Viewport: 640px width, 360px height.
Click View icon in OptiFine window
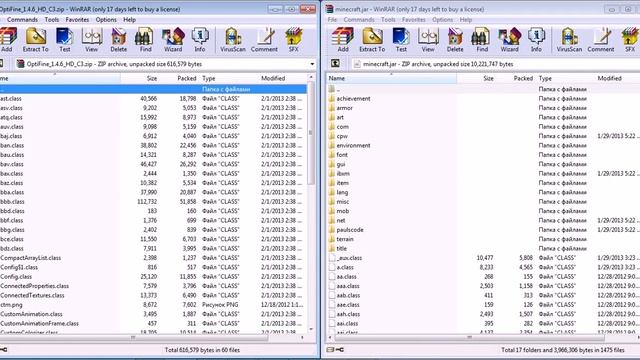[91, 40]
